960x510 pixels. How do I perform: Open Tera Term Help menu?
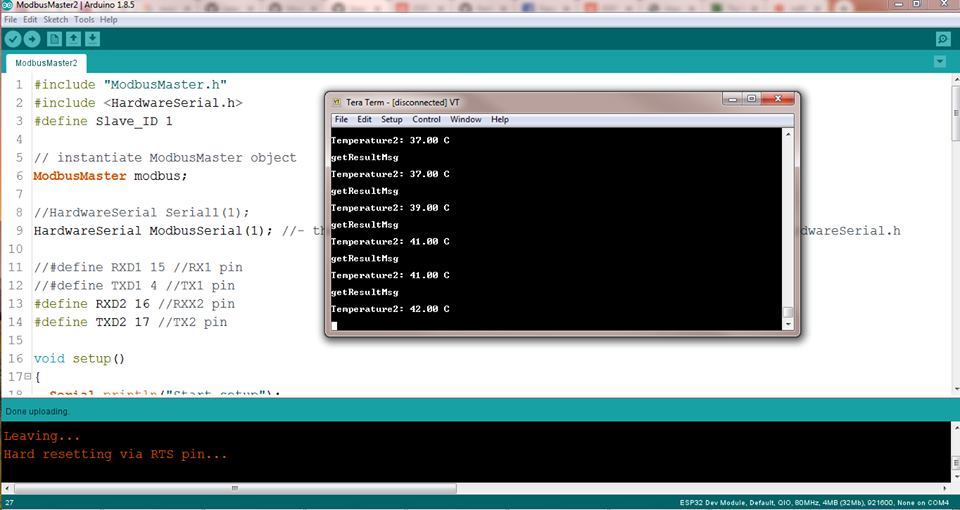[500, 119]
